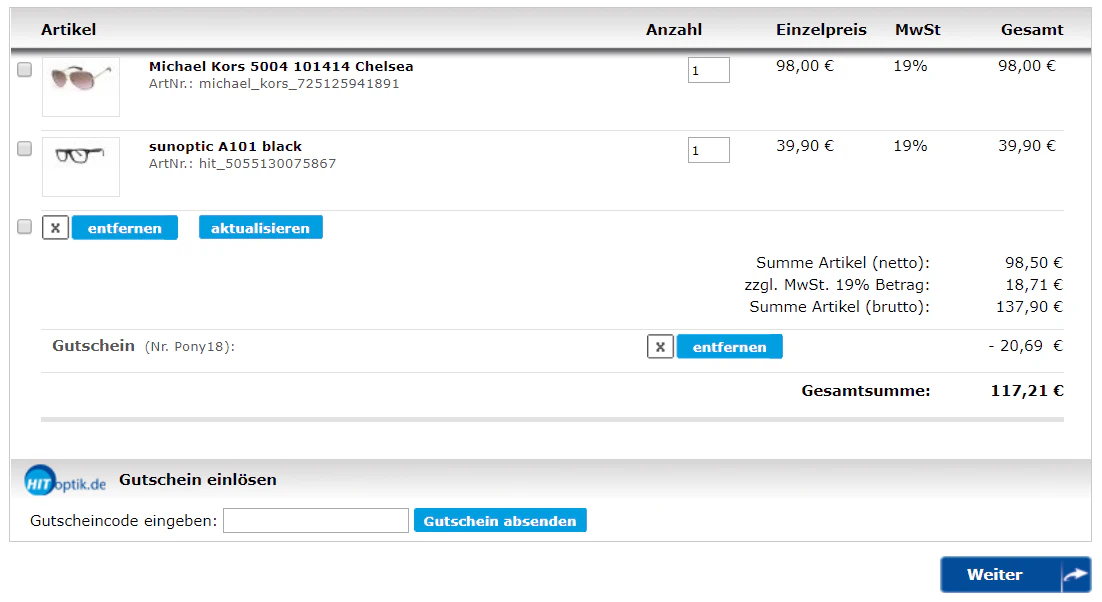The width and height of the screenshot is (1102, 602).
Task: Remove voucher Pony18 with entfernen button
Action: tap(730, 347)
